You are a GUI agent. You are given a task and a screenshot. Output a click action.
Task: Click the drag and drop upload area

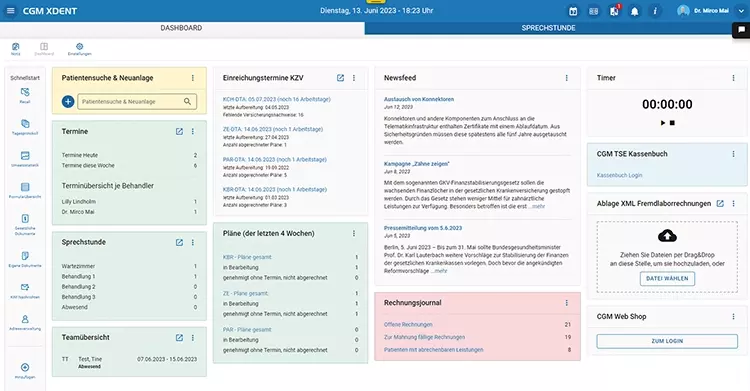667,257
